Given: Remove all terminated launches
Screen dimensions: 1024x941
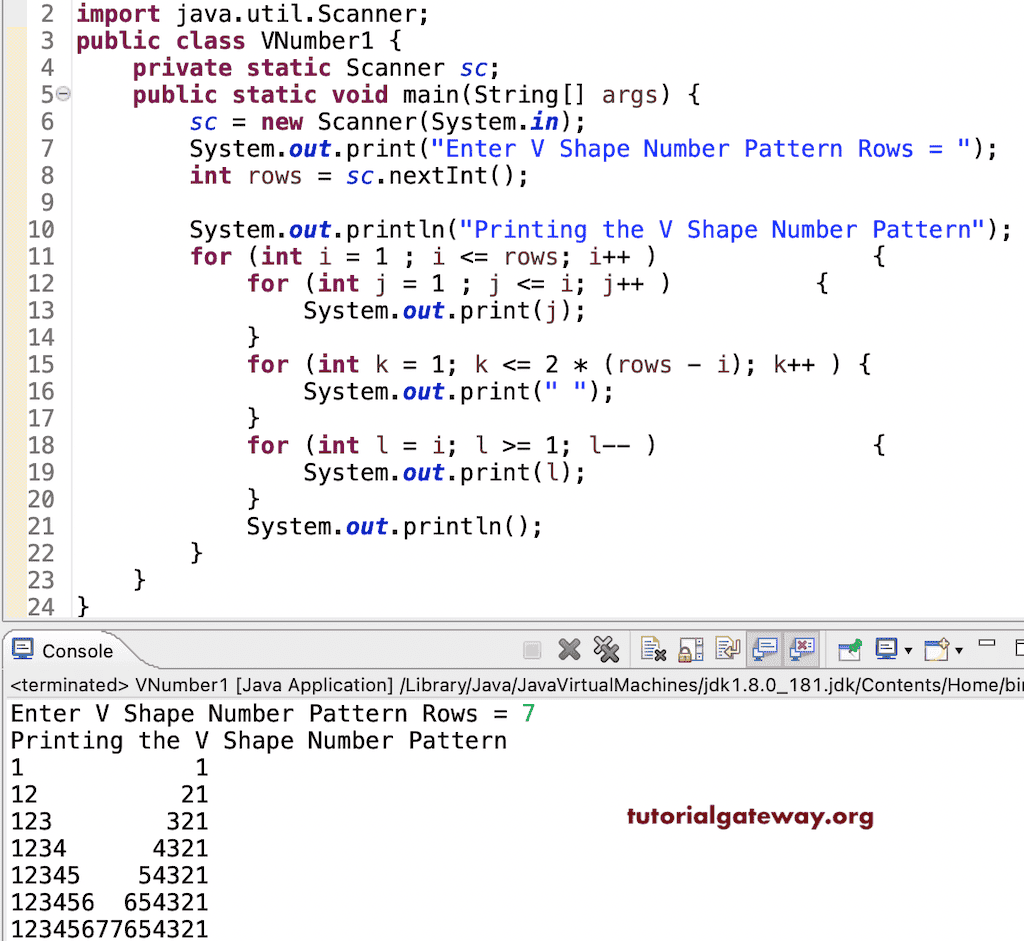Looking at the screenshot, I should [606, 648].
